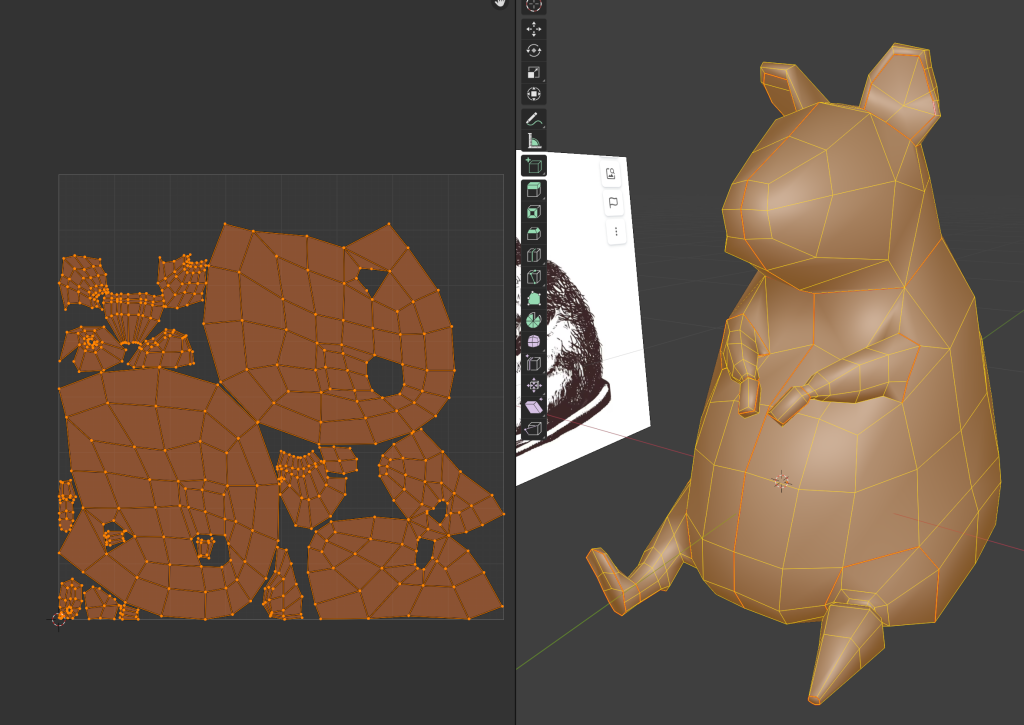Select the Spin tool

[534, 320]
